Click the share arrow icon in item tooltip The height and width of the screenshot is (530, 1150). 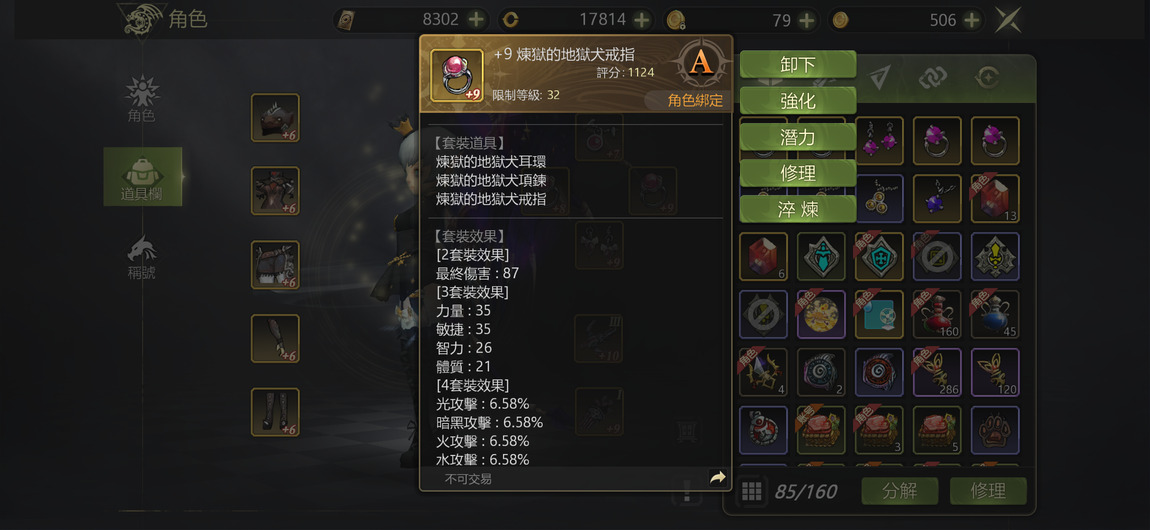coord(717,478)
